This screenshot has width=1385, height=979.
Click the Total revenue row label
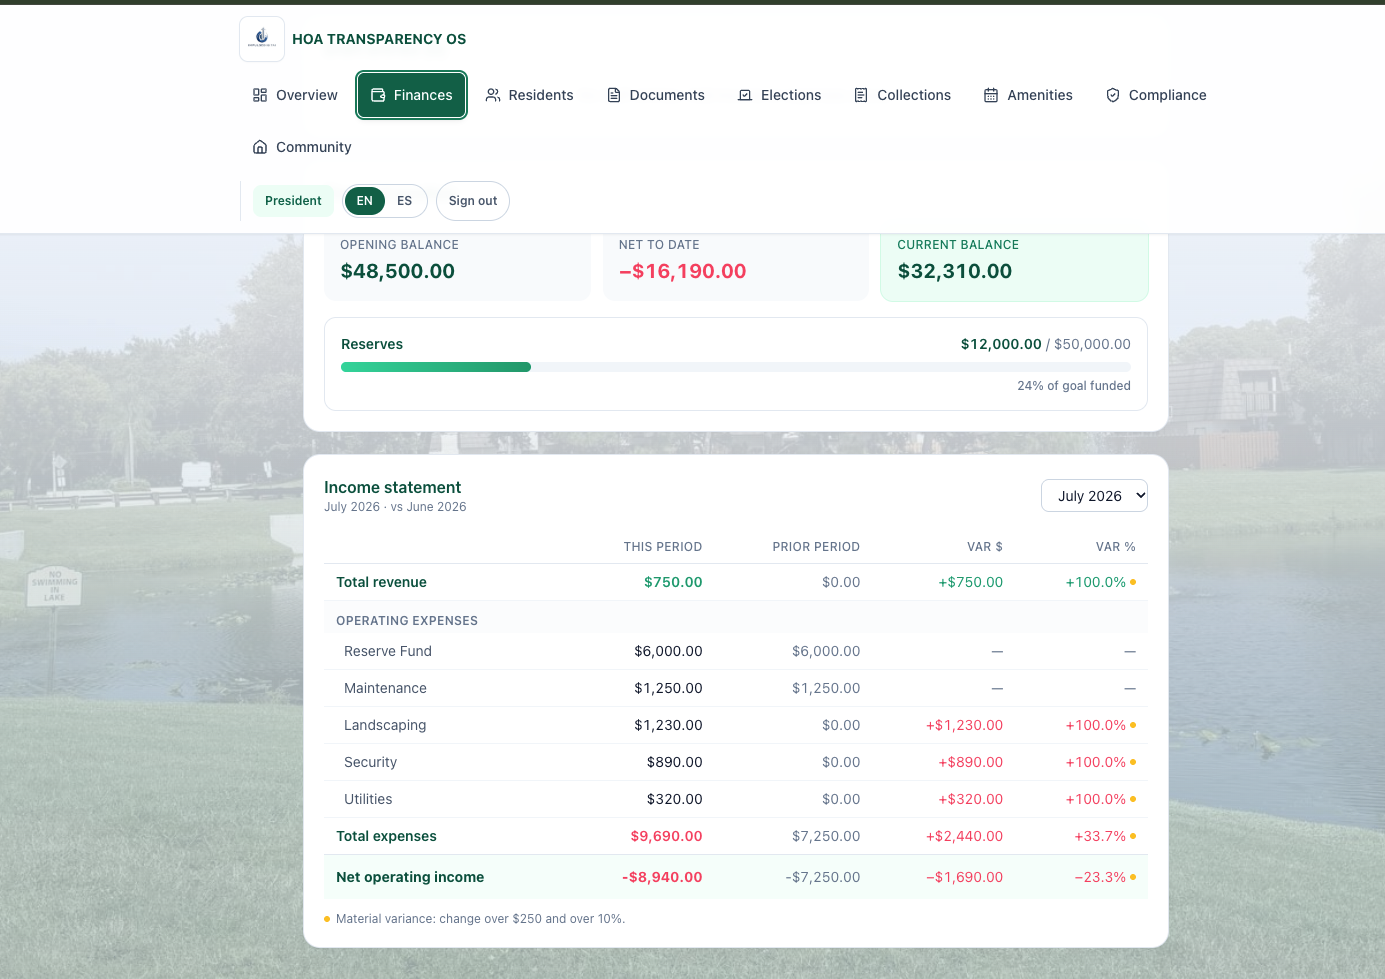click(381, 582)
